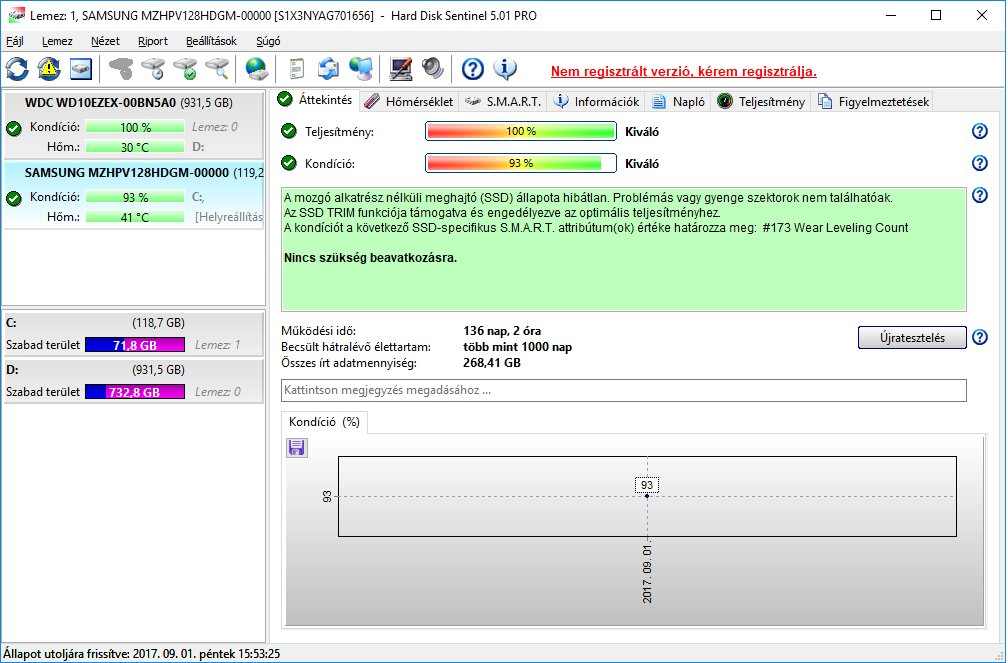Click the Samsung 41 °C temperature bar
Screen dimensions: 1008x663
pos(135,217)
